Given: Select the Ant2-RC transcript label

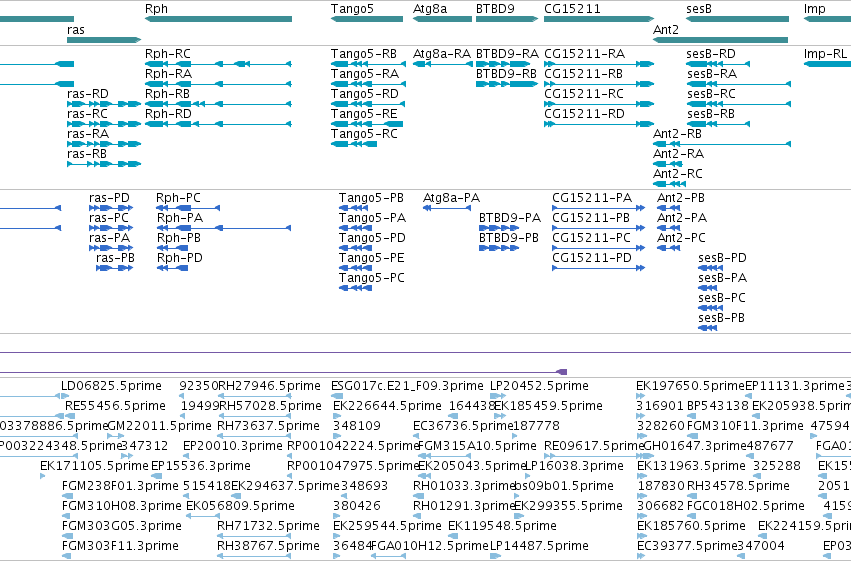Looking at the screenshot, I should [678, 174].
